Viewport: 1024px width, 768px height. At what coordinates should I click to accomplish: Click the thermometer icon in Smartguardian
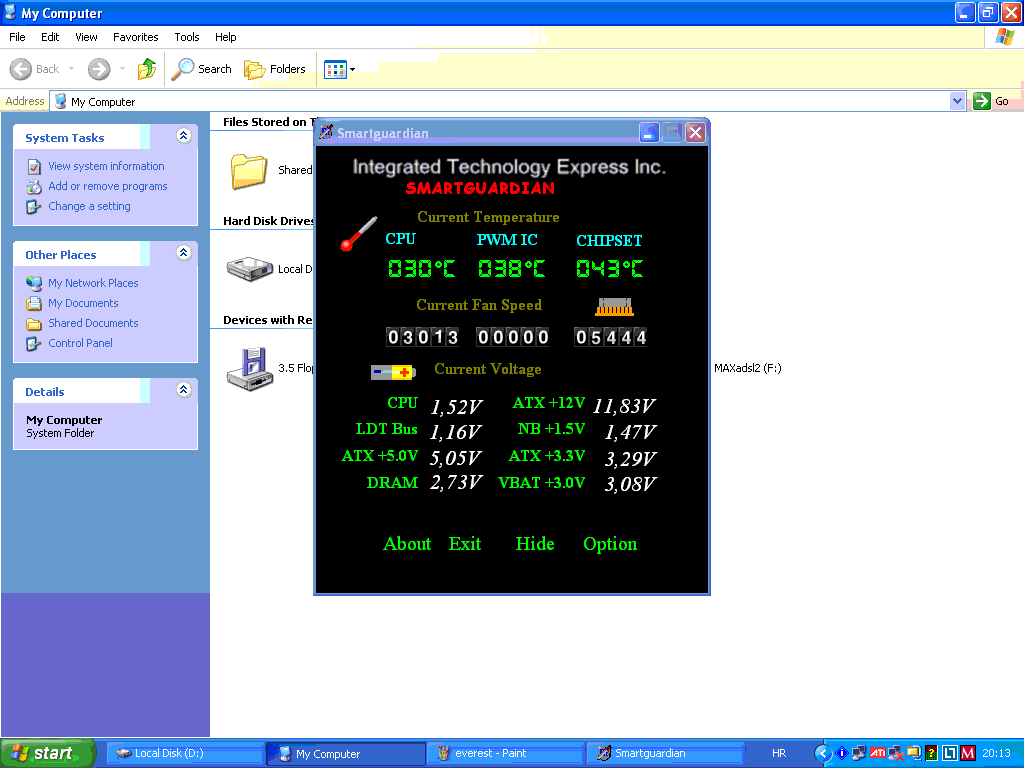point(358,233)
